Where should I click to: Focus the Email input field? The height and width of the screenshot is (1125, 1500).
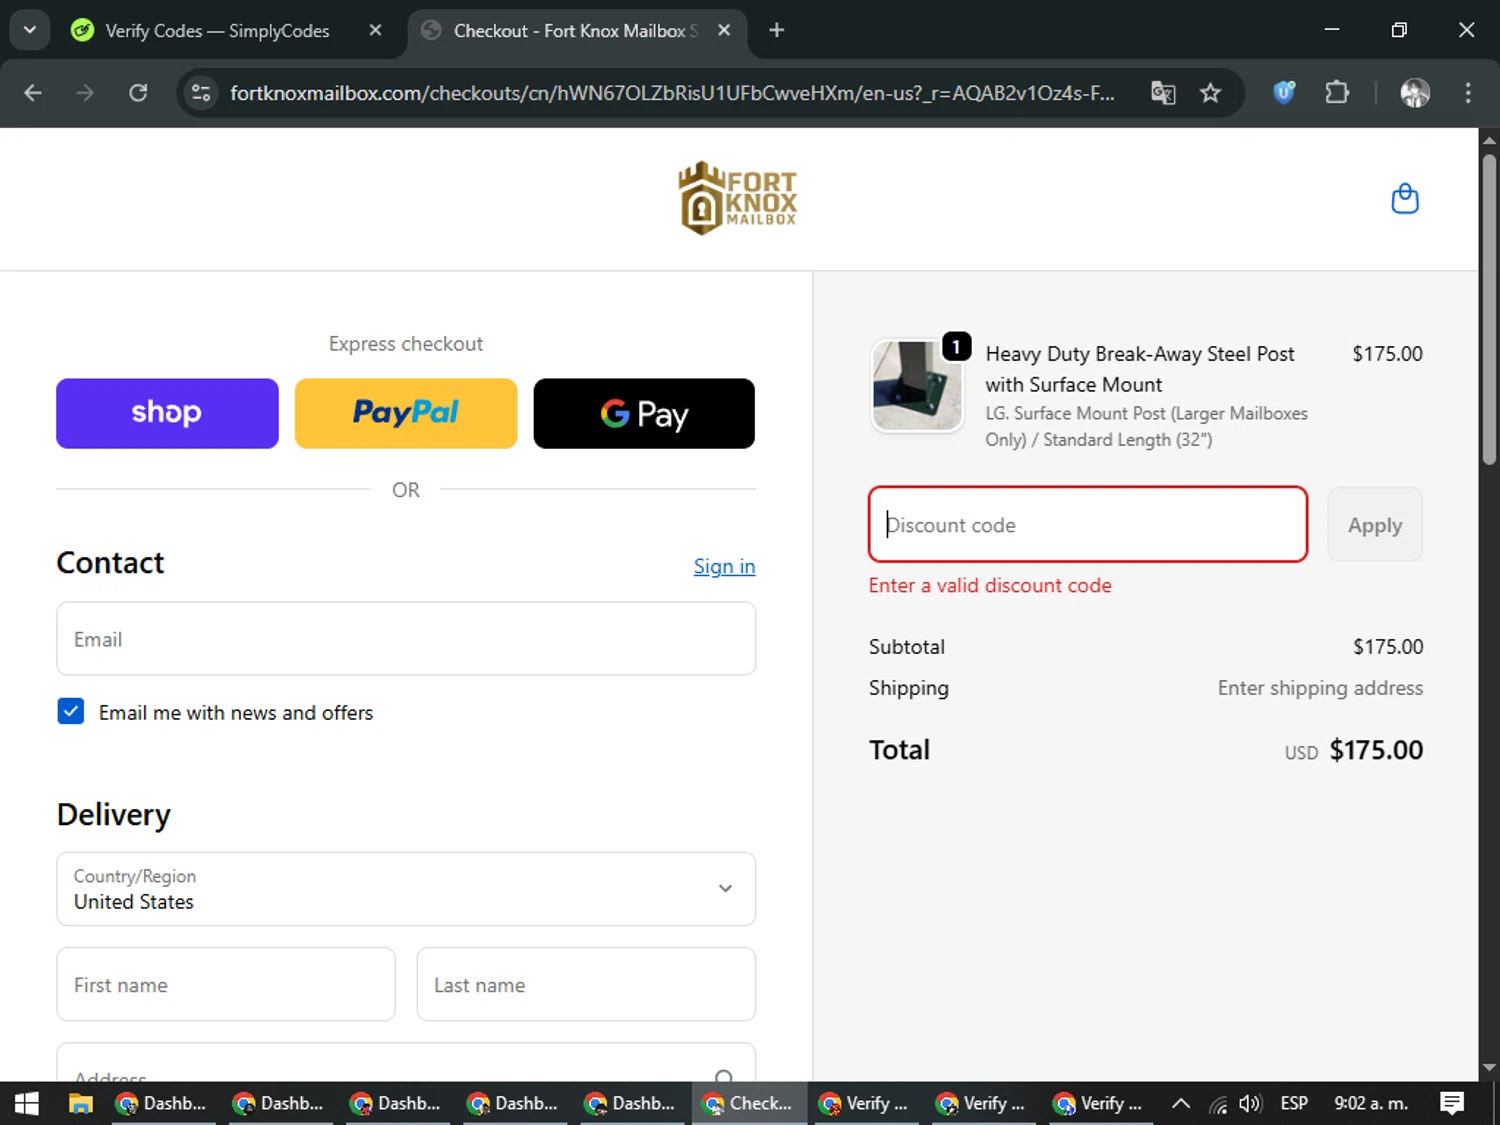(x=406, y=639)
